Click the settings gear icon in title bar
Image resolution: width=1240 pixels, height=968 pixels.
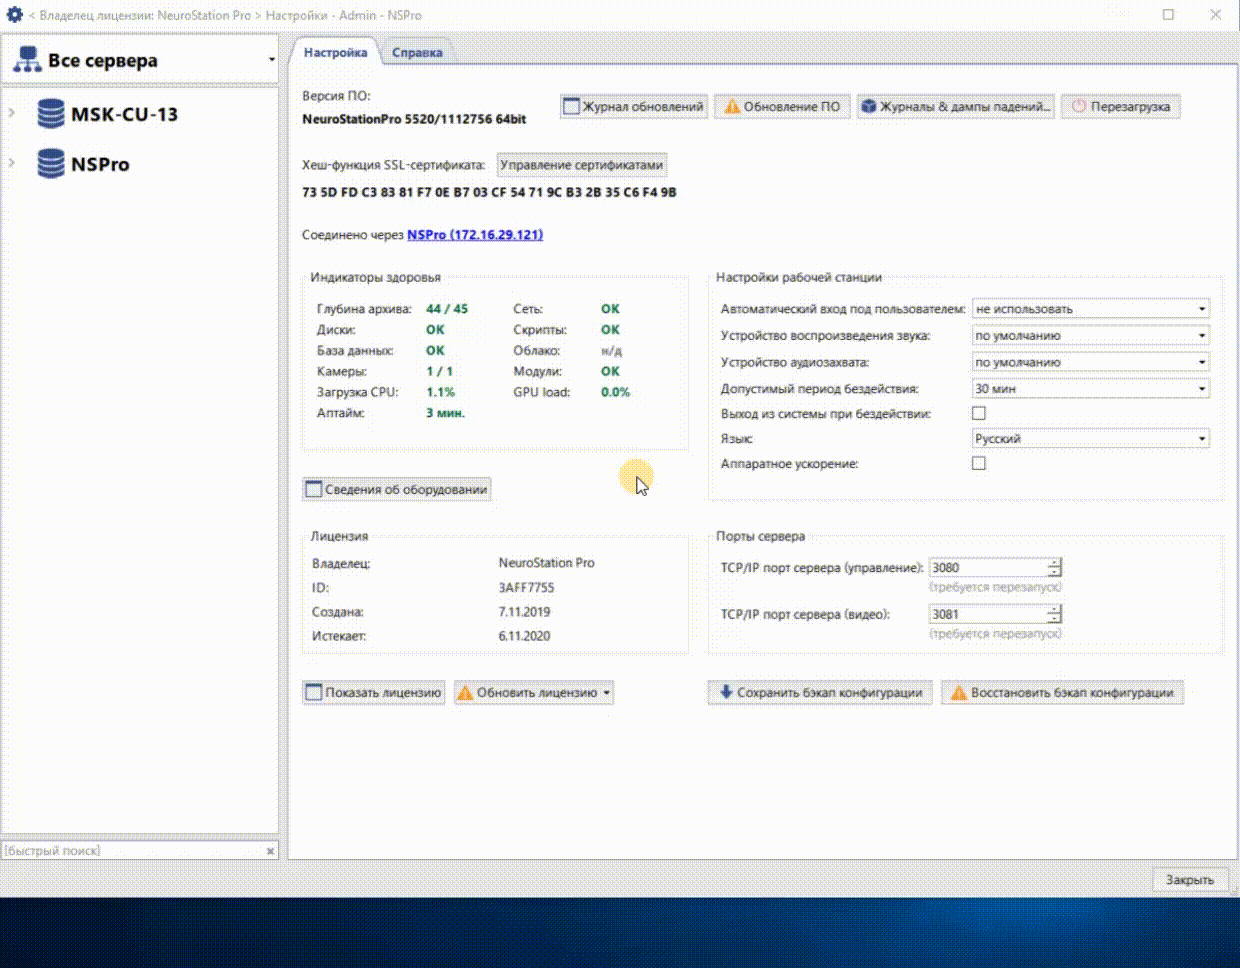pyautogui.click(x=14, y=14)
